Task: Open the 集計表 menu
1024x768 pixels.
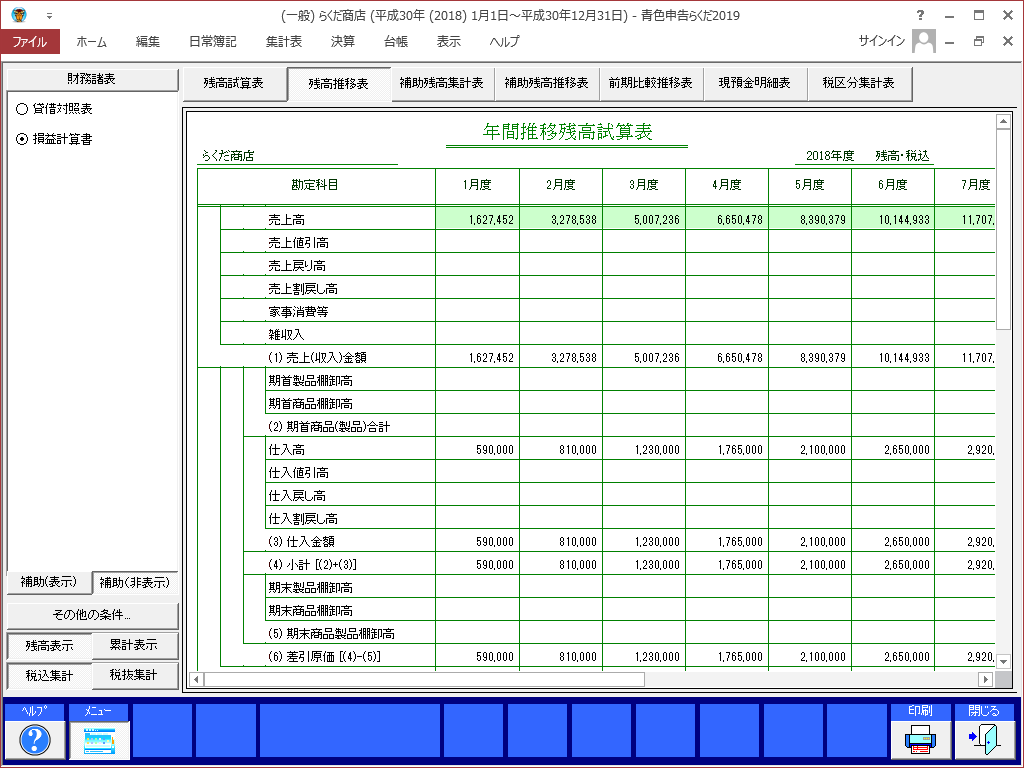Action: coord(284,41)
